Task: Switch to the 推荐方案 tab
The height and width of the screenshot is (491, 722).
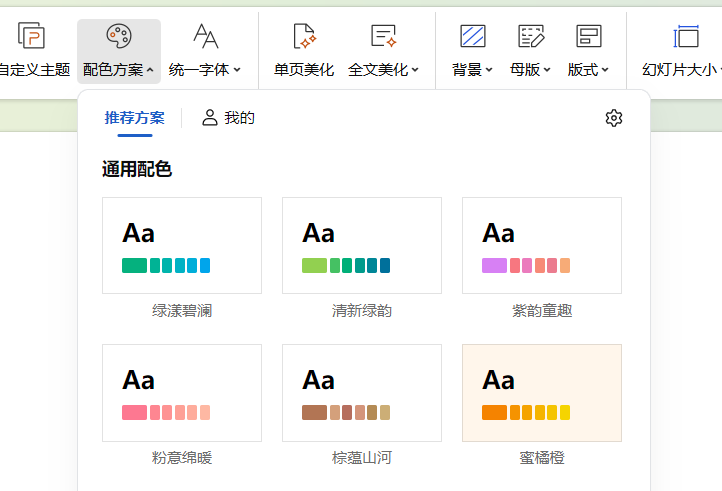Action: (135, 118)
